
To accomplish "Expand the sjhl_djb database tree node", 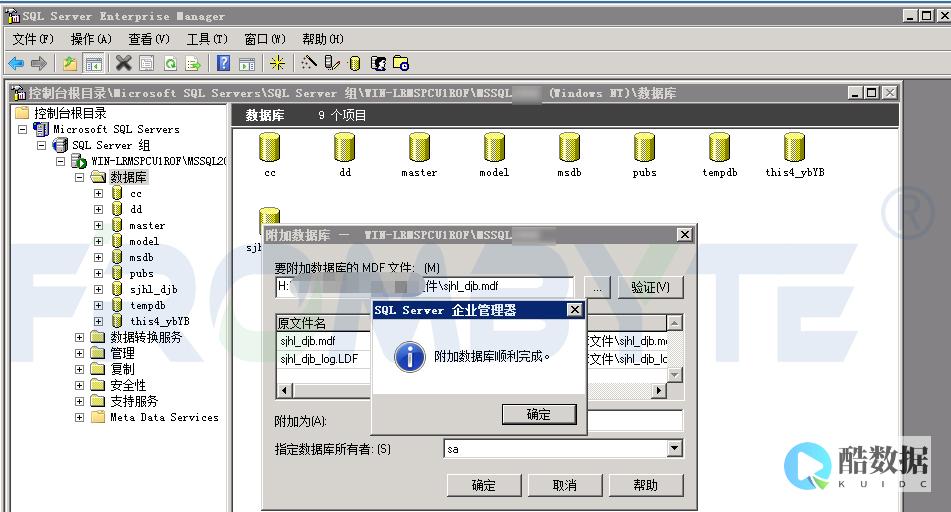I will (x=98, y=289).
